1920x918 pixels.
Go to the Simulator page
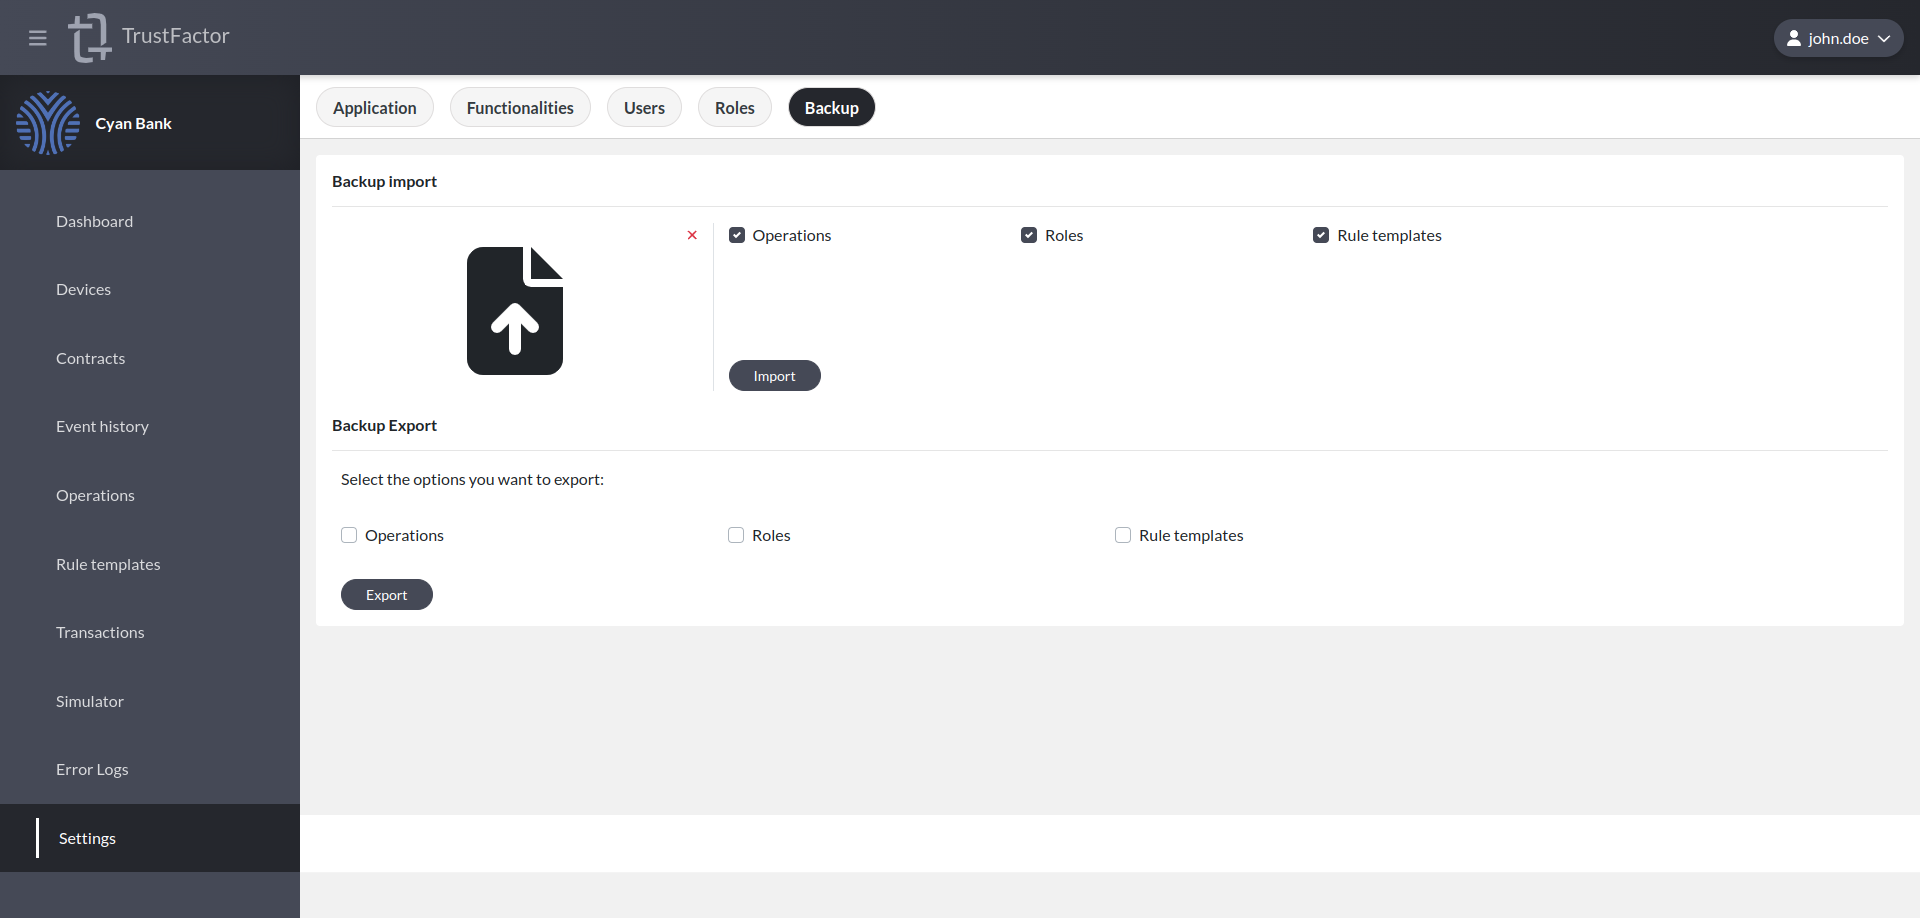[90, 701]
